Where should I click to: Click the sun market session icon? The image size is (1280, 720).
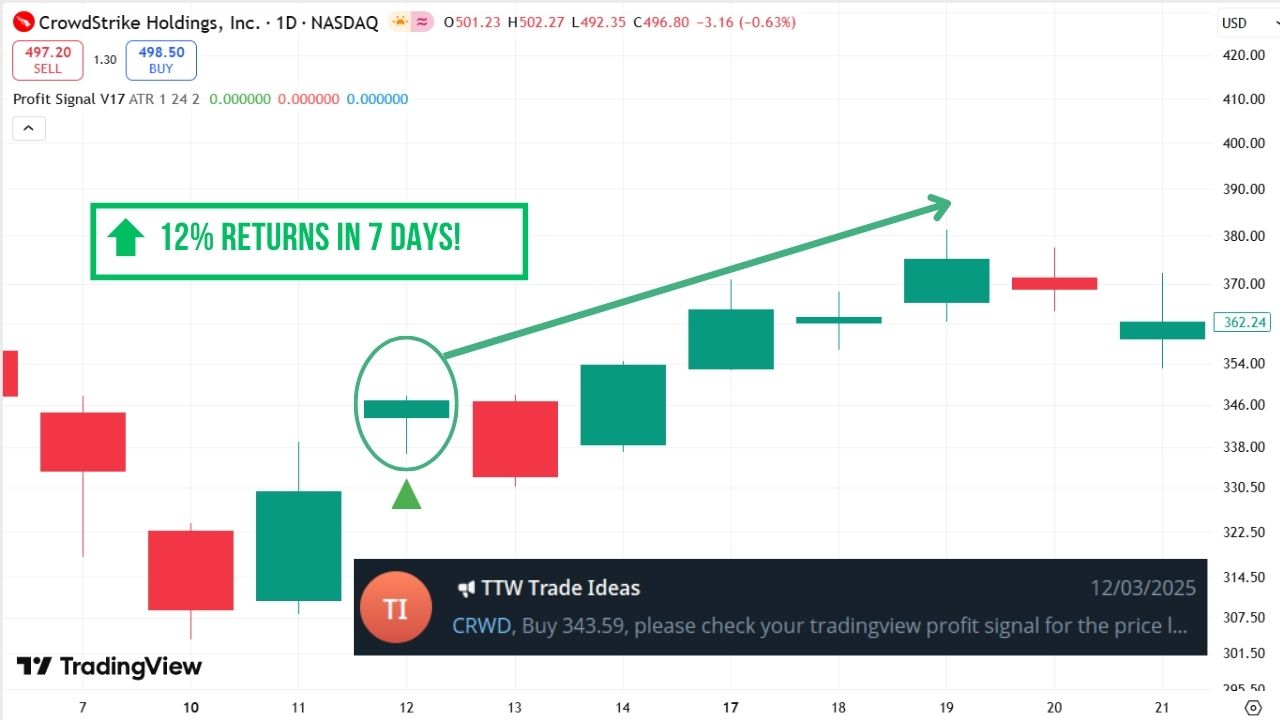click(400, 22)
